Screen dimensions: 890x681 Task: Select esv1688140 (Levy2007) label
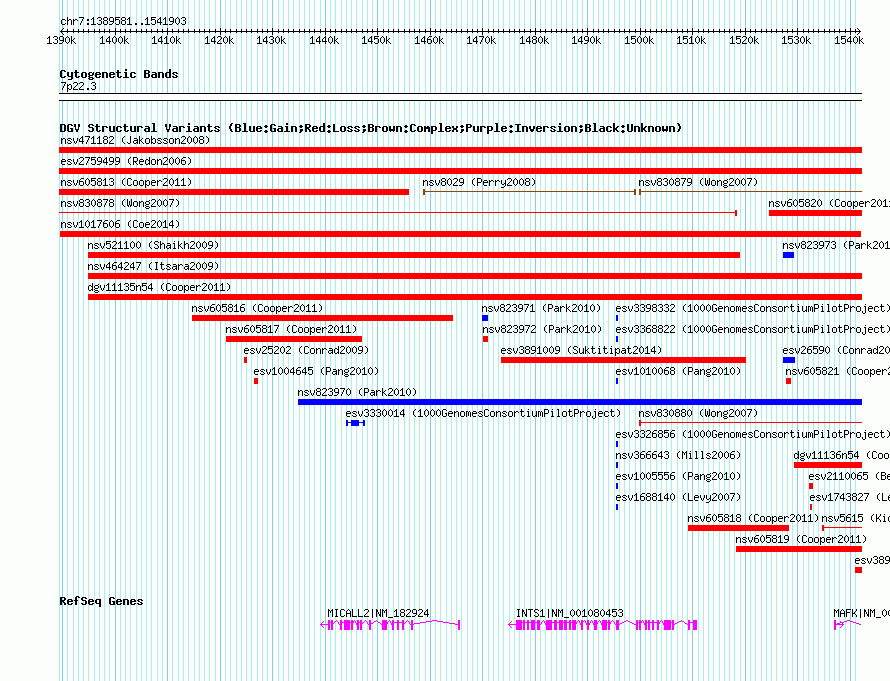click(x=678, y=497)
